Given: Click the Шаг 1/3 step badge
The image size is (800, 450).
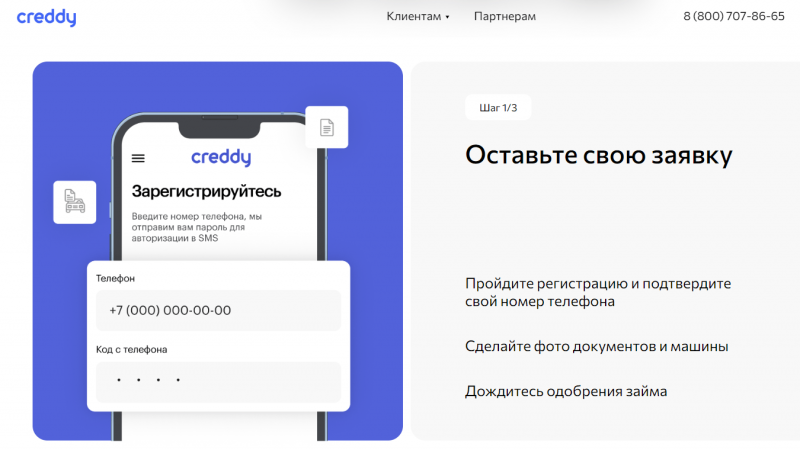Looking at the screenshot, I should pos(498,108).
